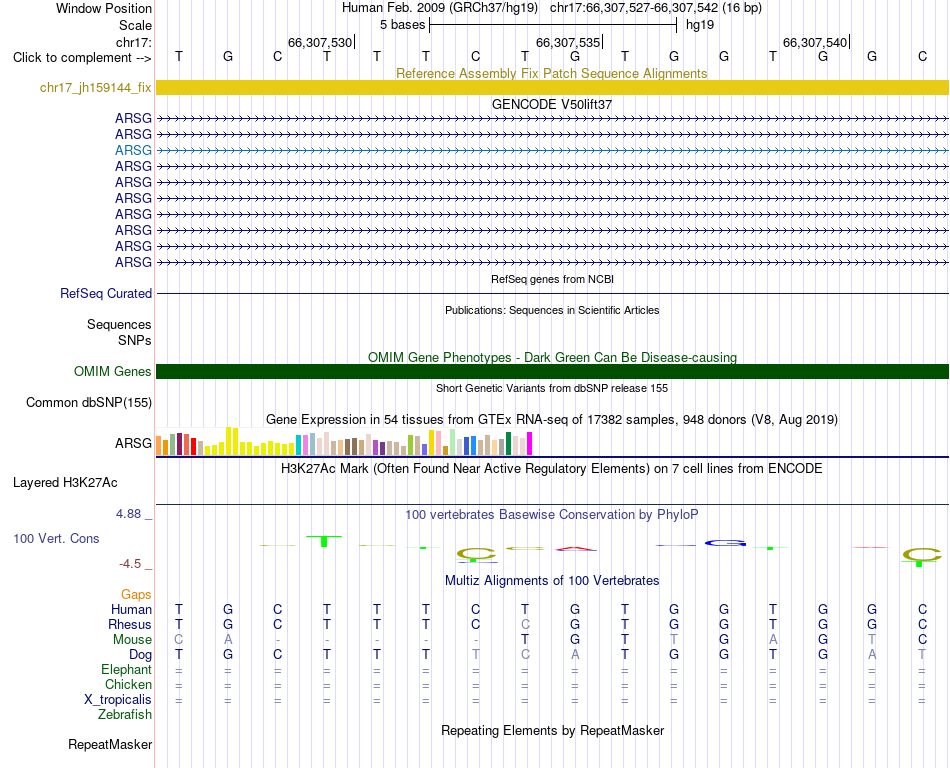Image resolution: width=950 pixels, height=768 pixels.
Task: Open the Common dbSNP(155) track label
Action: (88, 403)
